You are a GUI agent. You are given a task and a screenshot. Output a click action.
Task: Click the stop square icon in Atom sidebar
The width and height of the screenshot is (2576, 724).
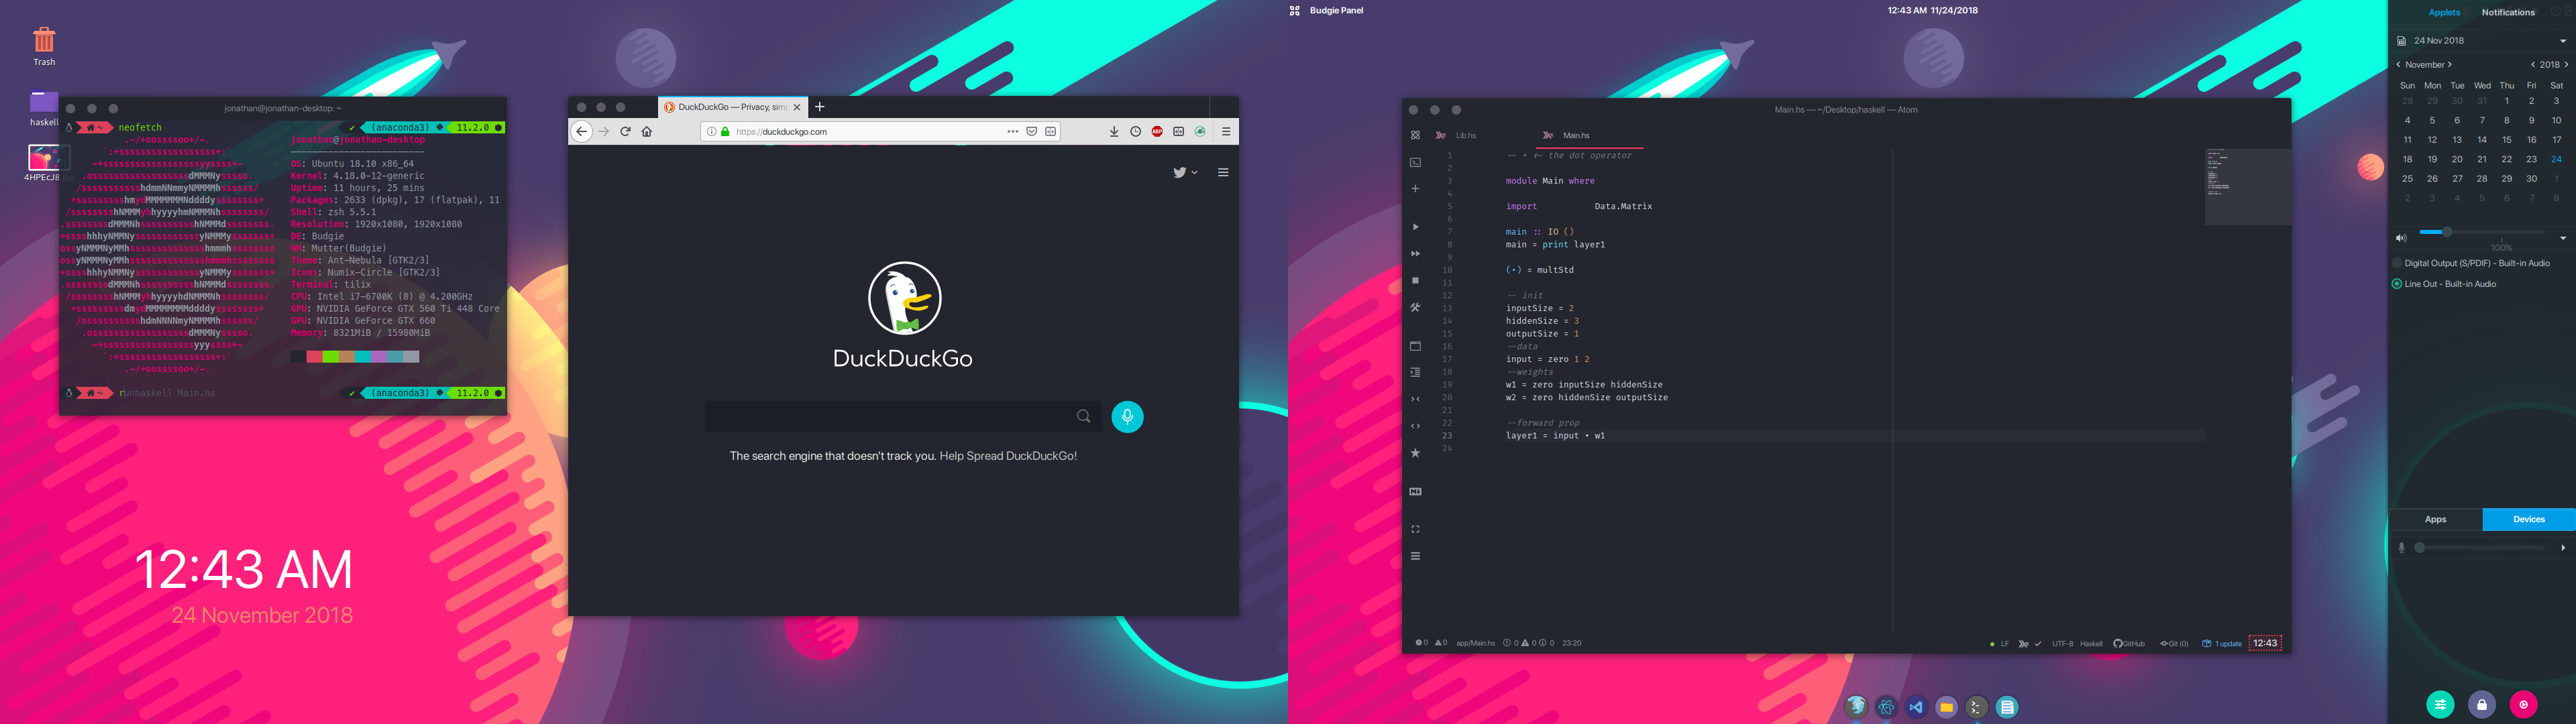[x=1415, y=281]
